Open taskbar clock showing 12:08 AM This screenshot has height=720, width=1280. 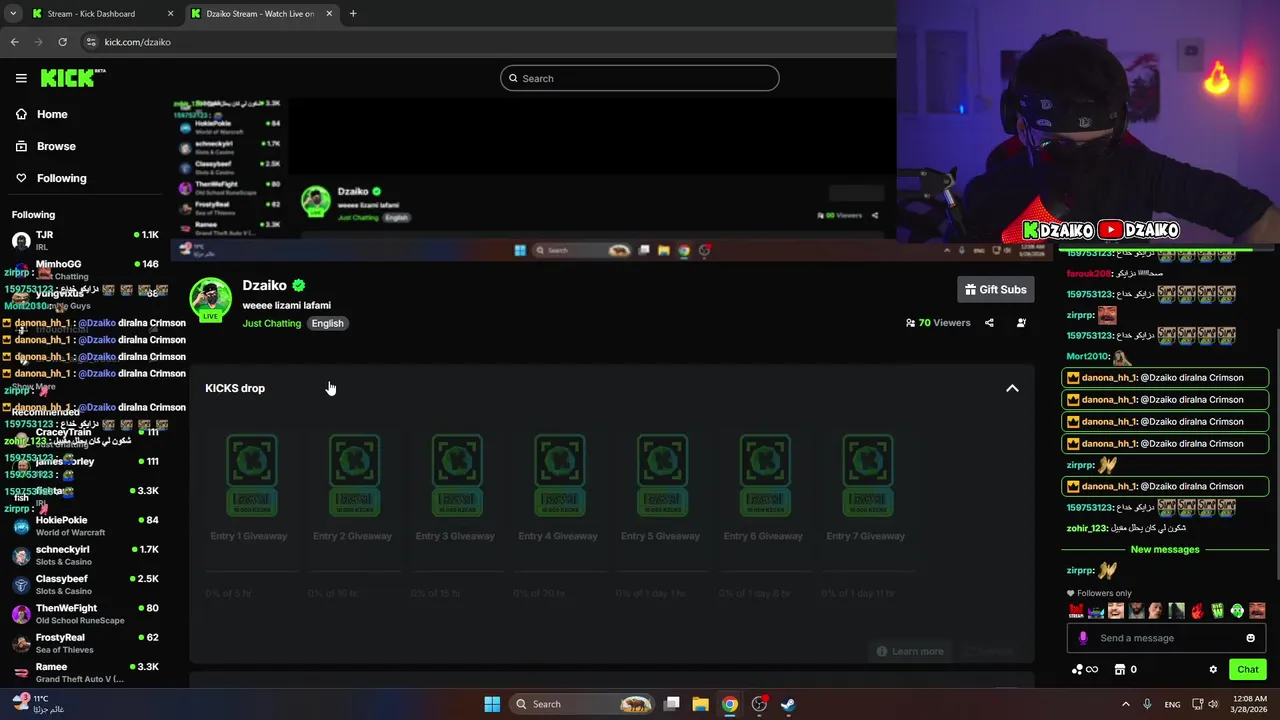(1249, 704)
